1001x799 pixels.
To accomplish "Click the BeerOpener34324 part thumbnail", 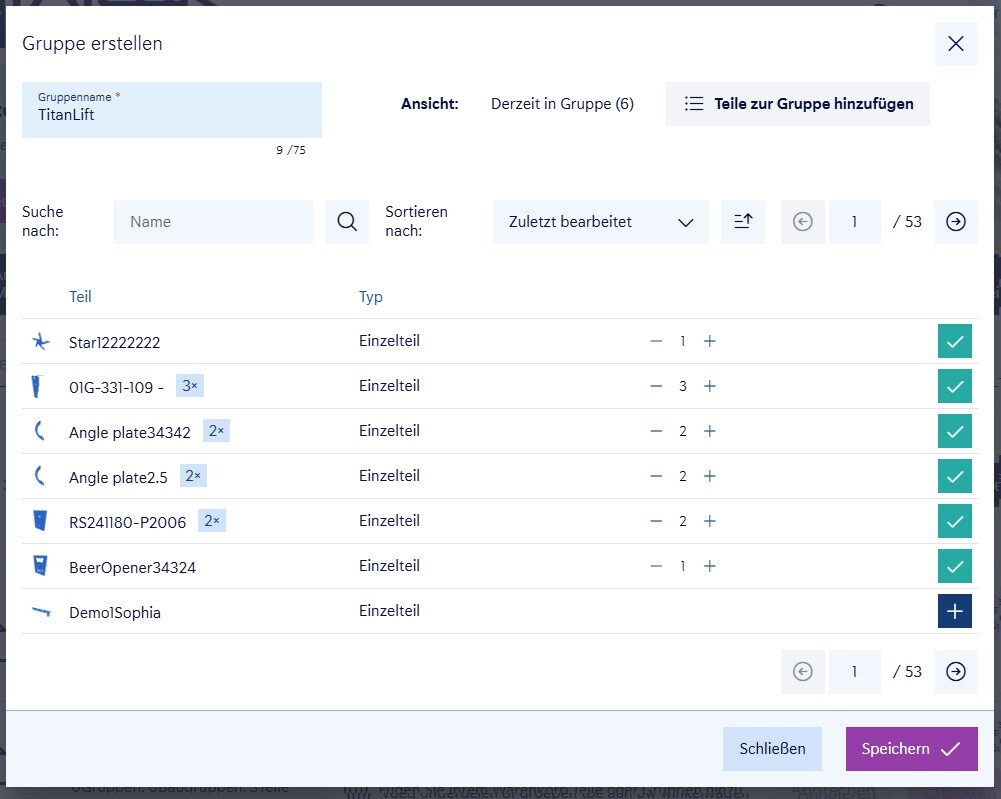I will pos(40,566).
